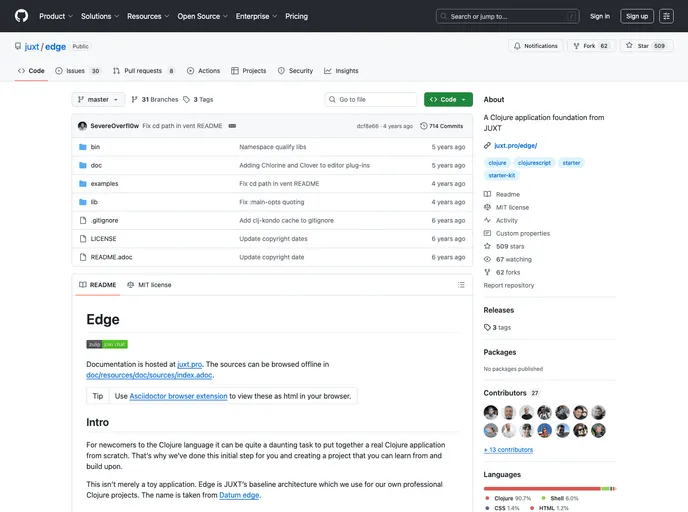Viewport: 688px width, 512px height.
Task: Open the 714 Commits history link
Action: point(441,126)
